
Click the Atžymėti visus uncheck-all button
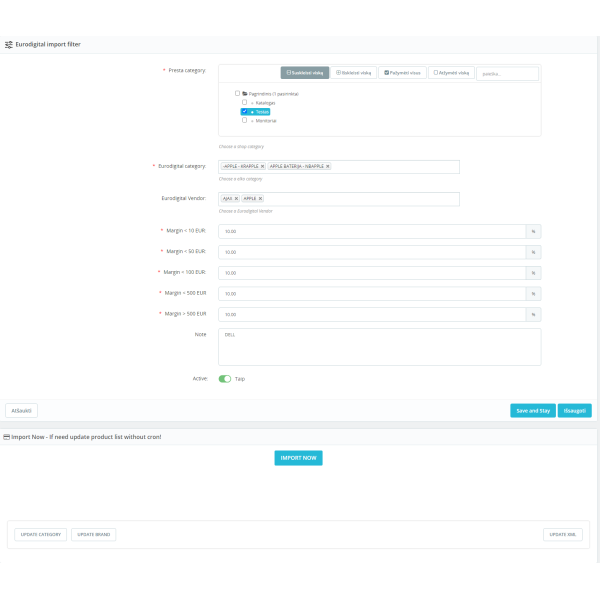pyautogui.click(x=451, y=73)
